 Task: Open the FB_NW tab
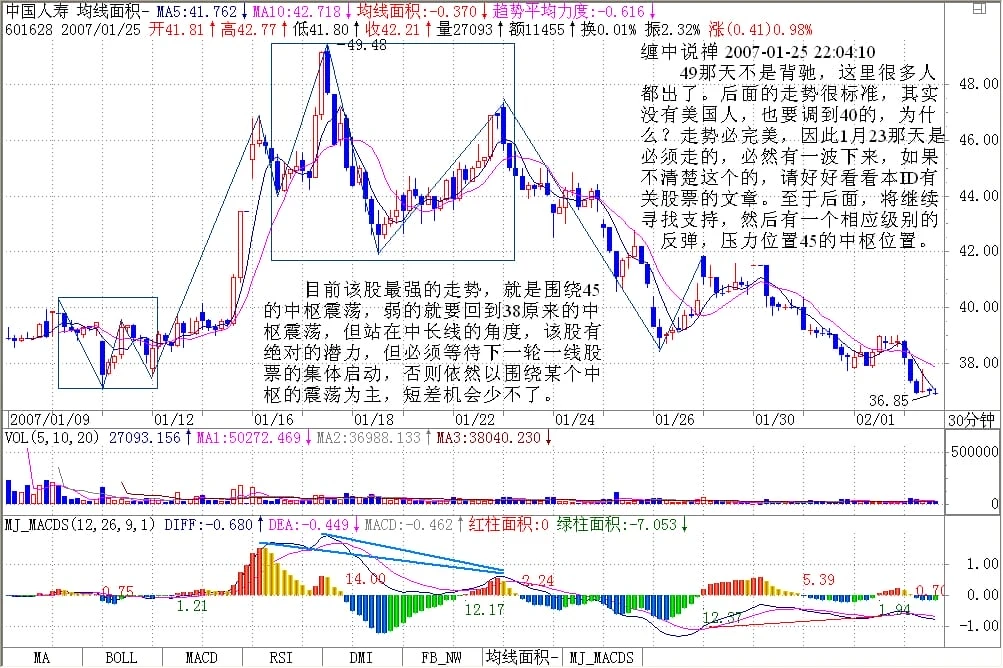(x=441, y=658)
